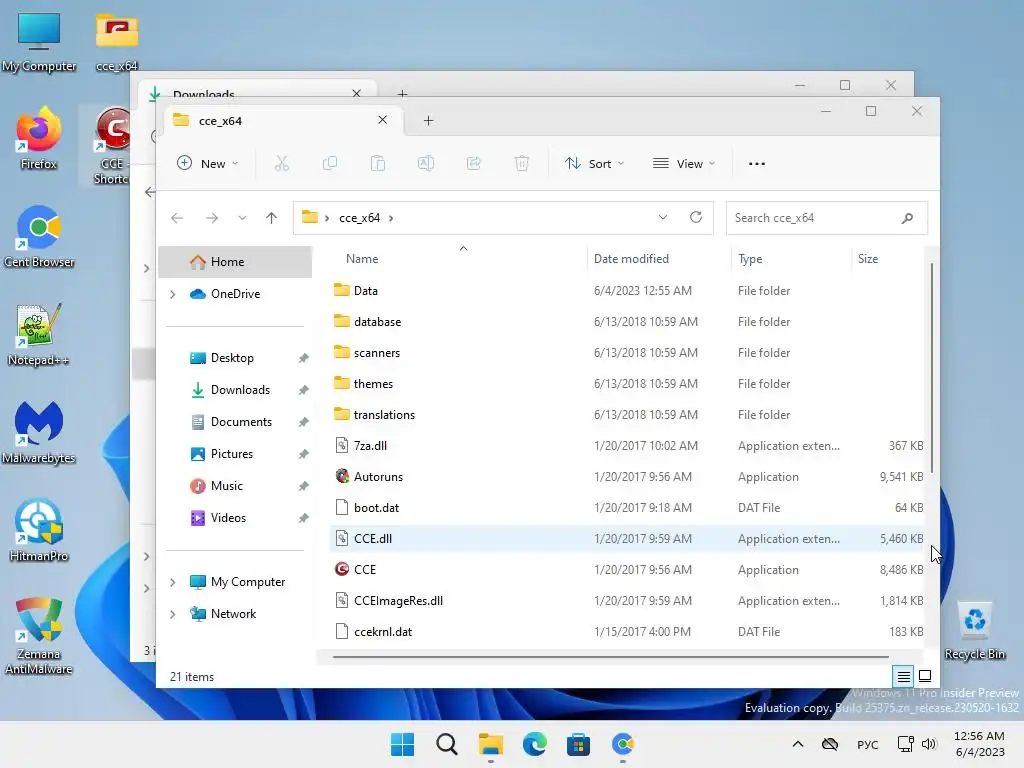Select Notepad++ desktop icon
The image size is (1024, 768).
coord(39,335)
